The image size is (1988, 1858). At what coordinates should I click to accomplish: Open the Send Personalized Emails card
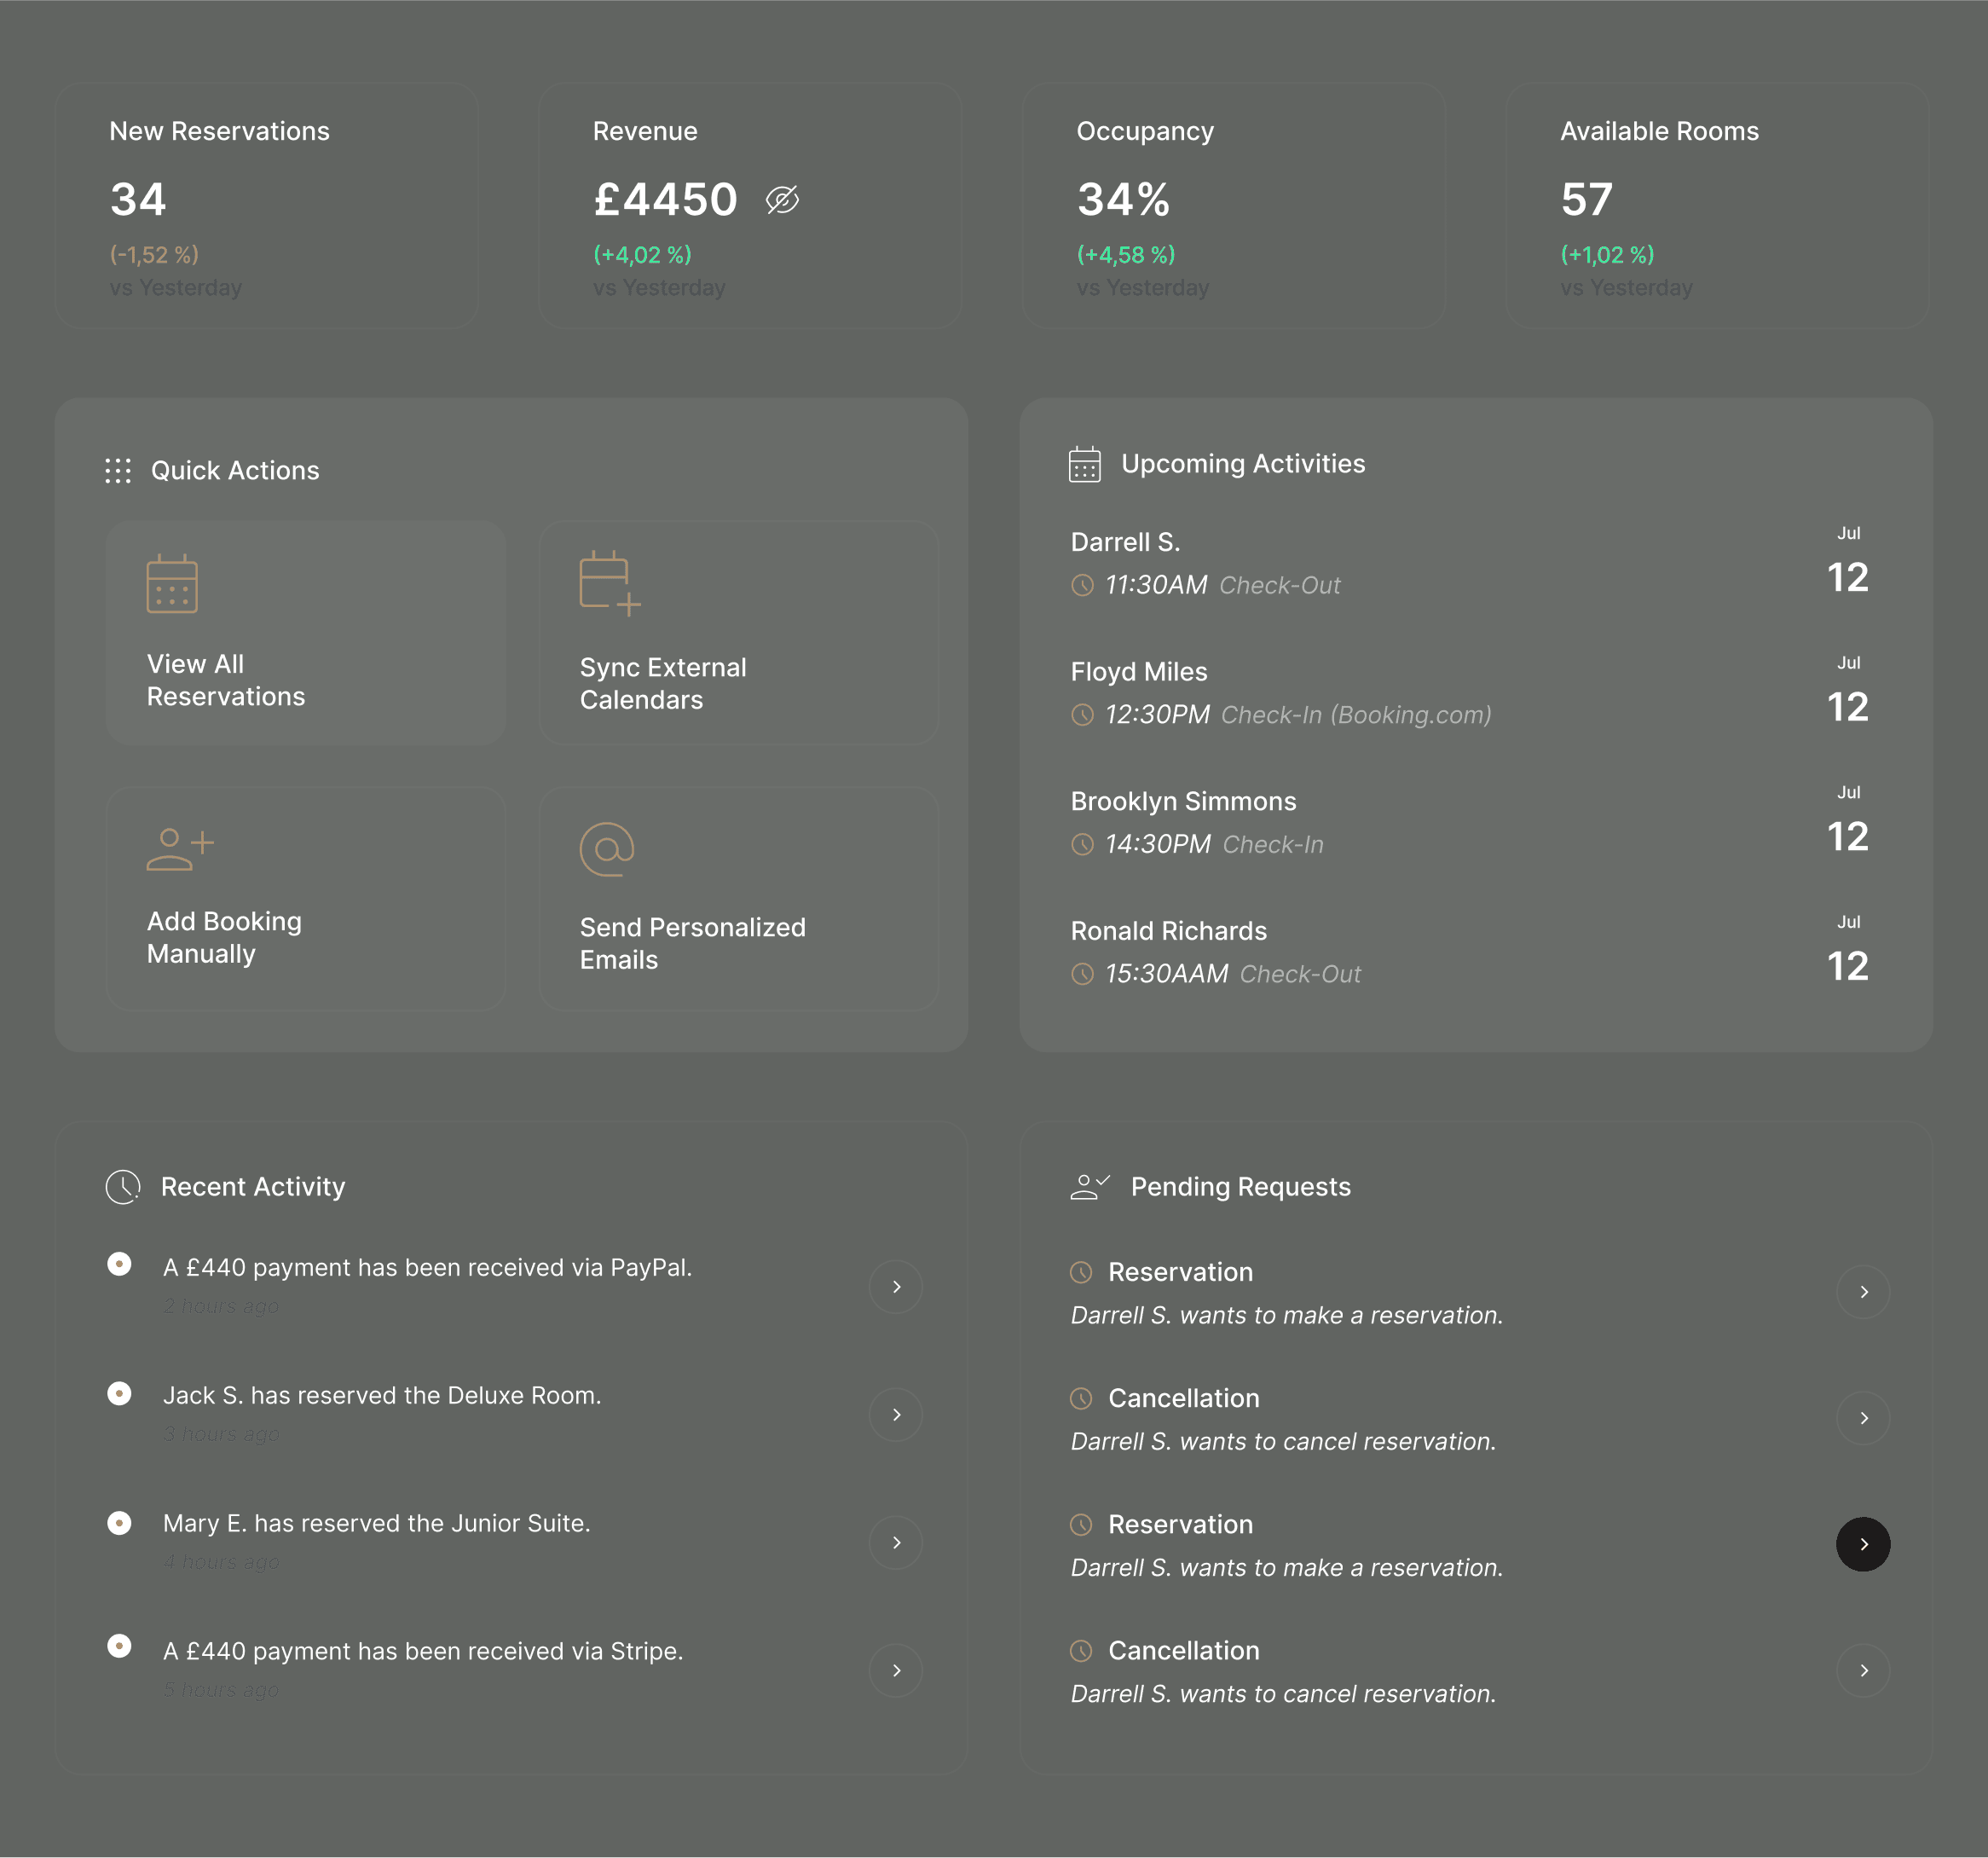tap(738, 898)
